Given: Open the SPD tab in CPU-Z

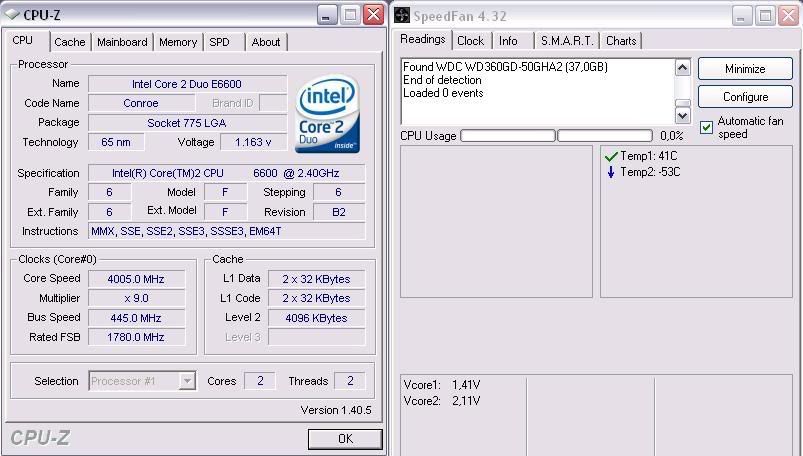Looking at the screenshot, I should click(219, 42).
